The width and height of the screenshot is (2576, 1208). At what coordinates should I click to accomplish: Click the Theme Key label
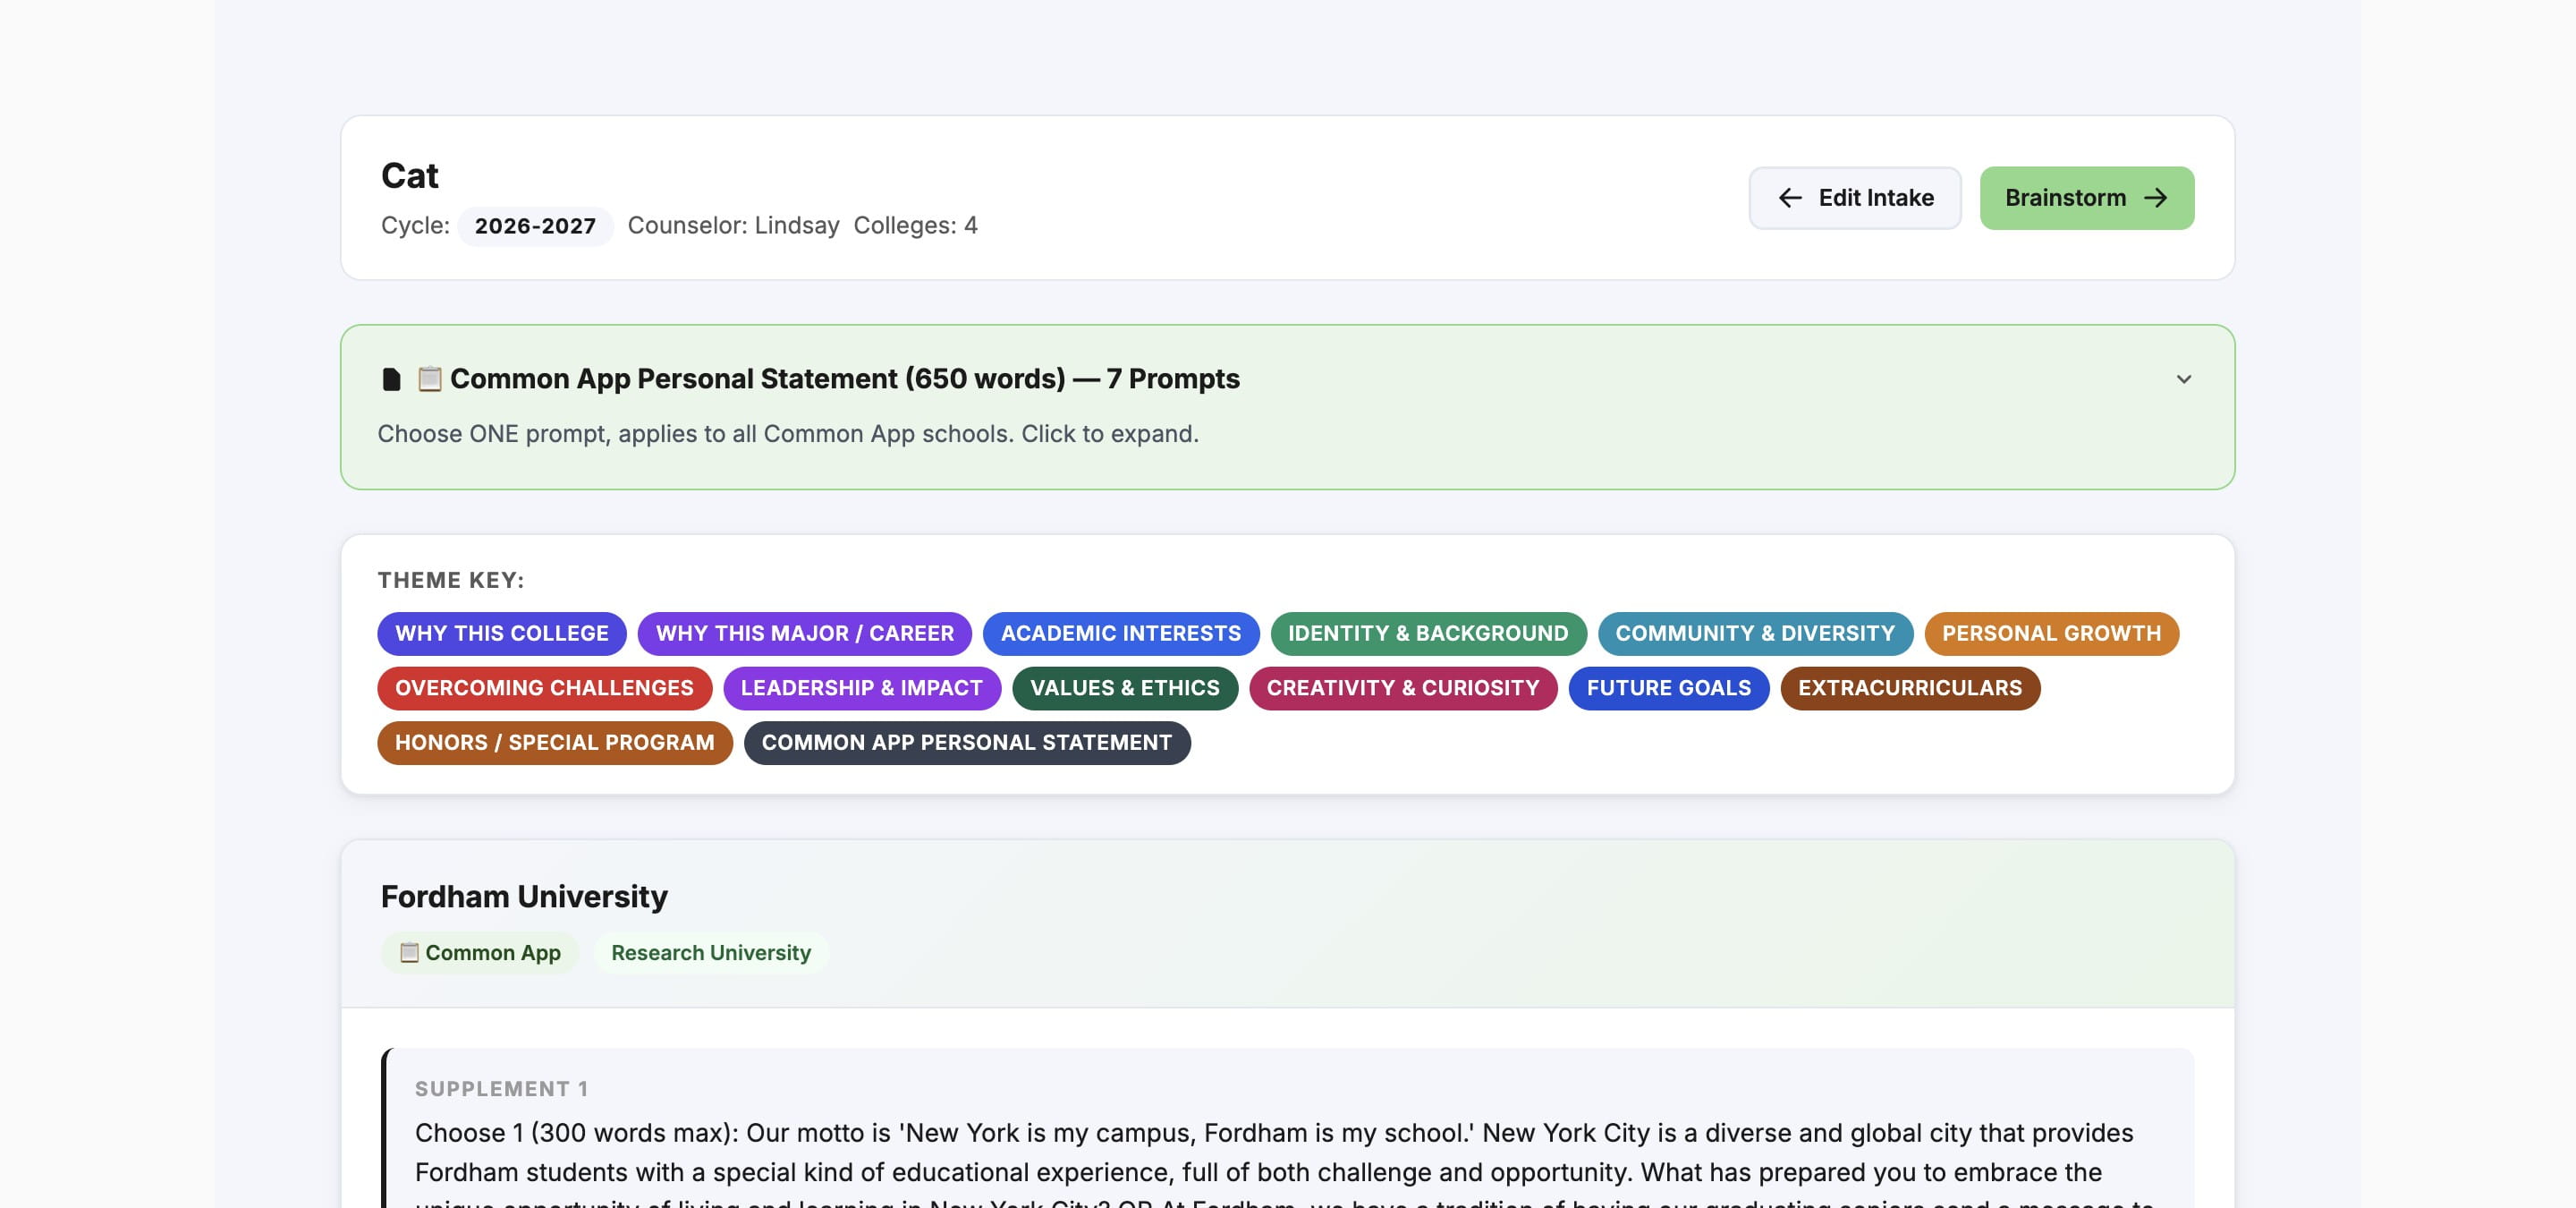(x=451, y=581)
